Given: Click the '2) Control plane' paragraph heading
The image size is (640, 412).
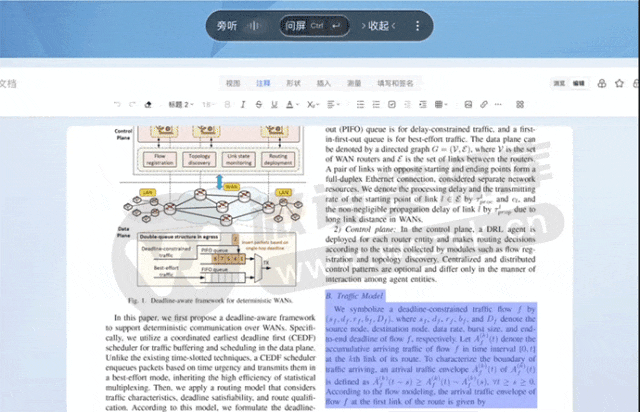Looking at the screenshot, I should pos(364,229).
